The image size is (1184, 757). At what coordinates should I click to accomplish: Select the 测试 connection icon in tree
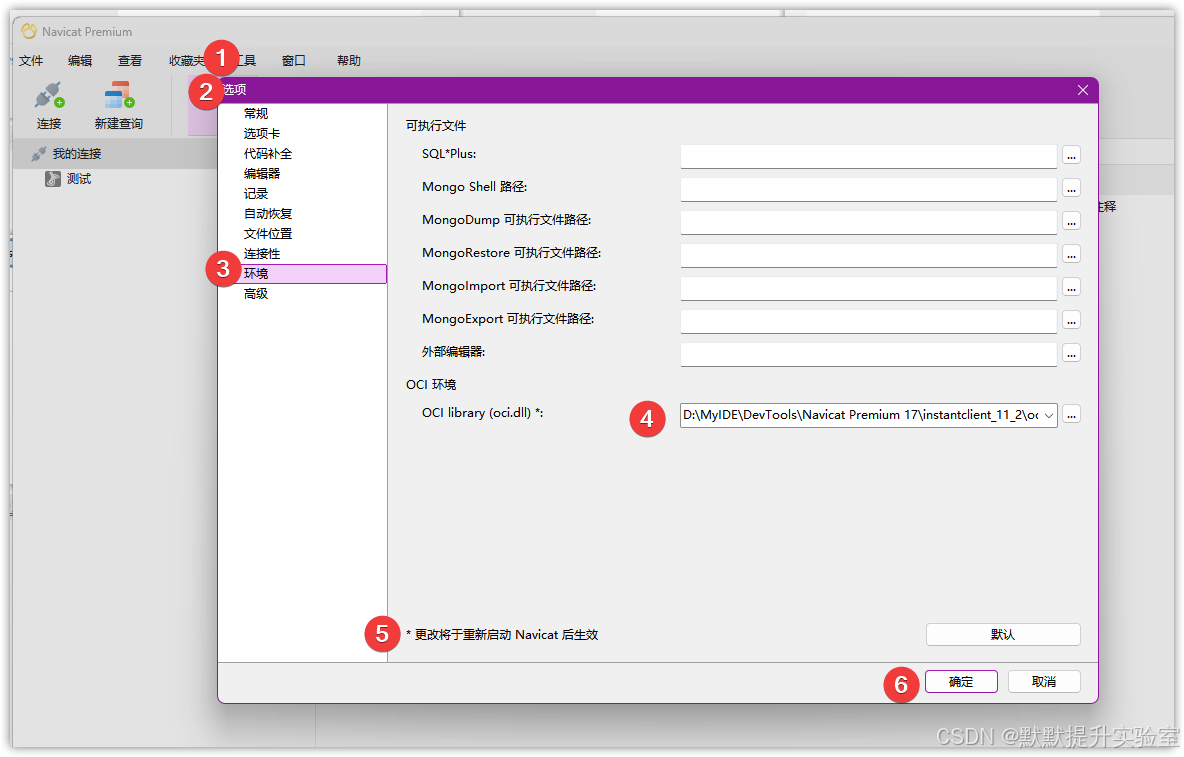[53, 179]
